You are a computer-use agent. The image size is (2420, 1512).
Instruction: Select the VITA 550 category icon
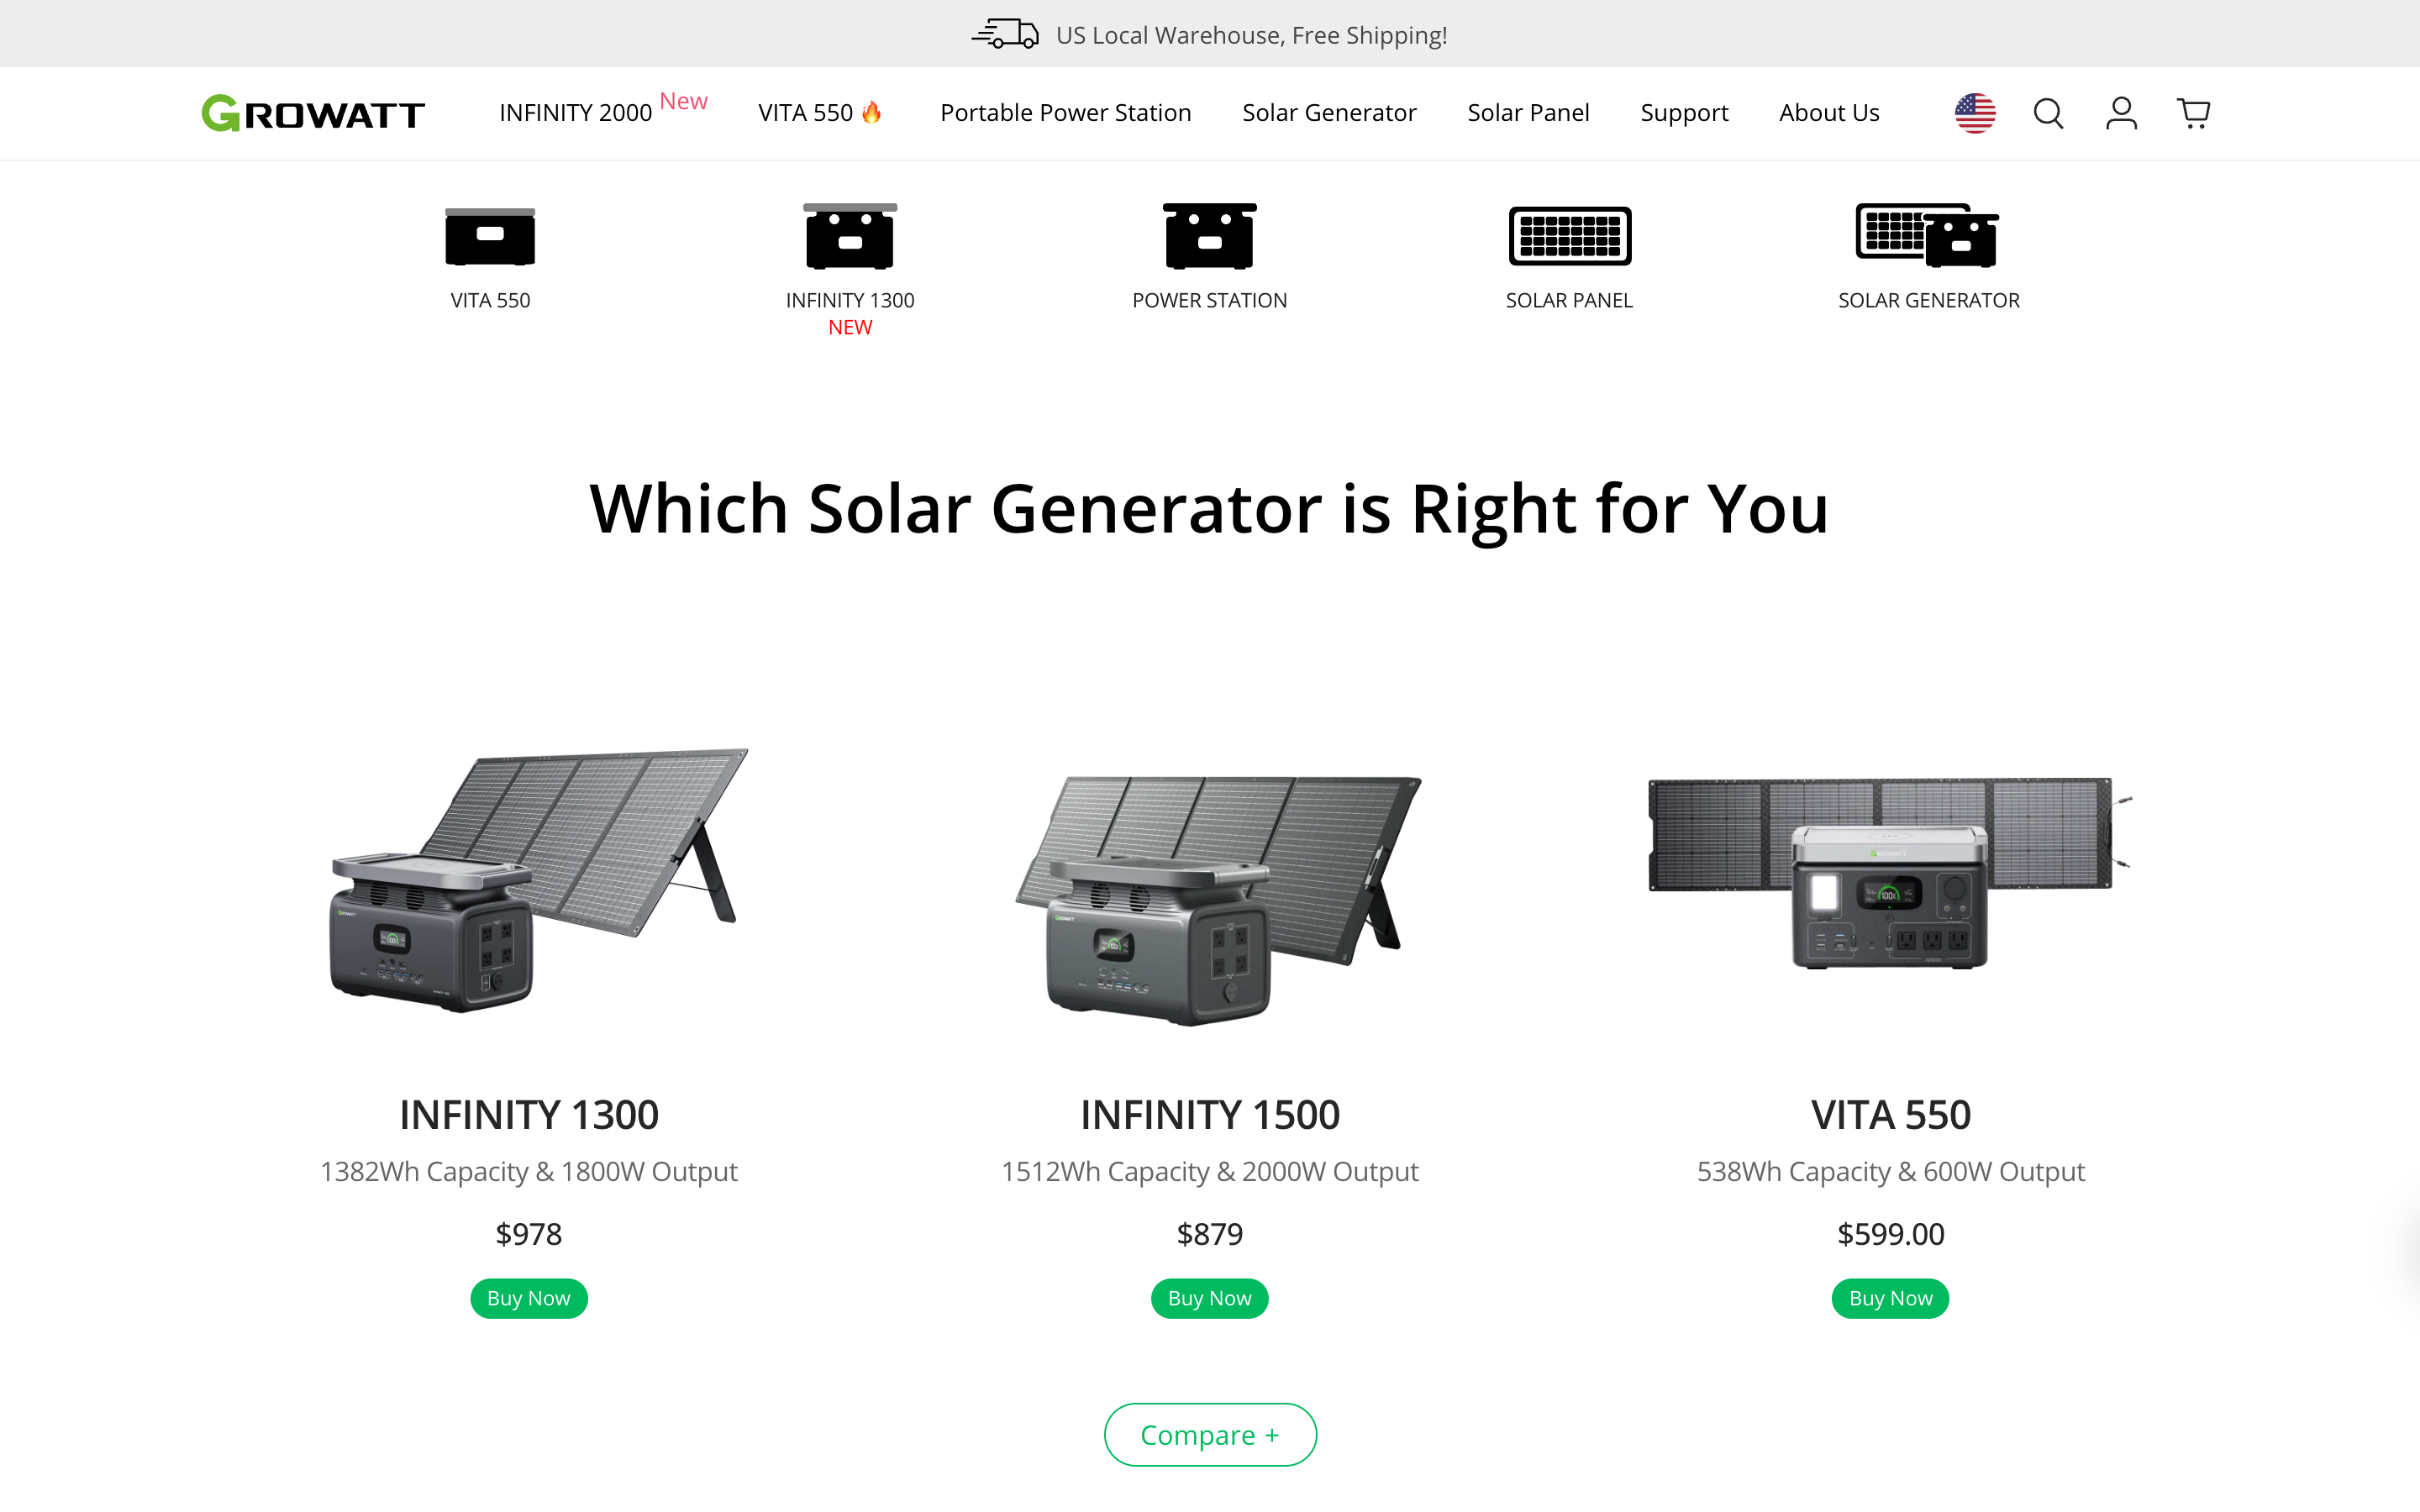click(x=489, y=237)
